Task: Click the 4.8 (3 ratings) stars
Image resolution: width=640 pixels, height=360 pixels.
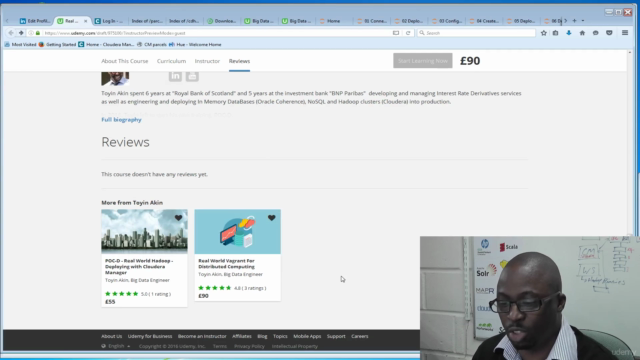Action: [215, 288]
